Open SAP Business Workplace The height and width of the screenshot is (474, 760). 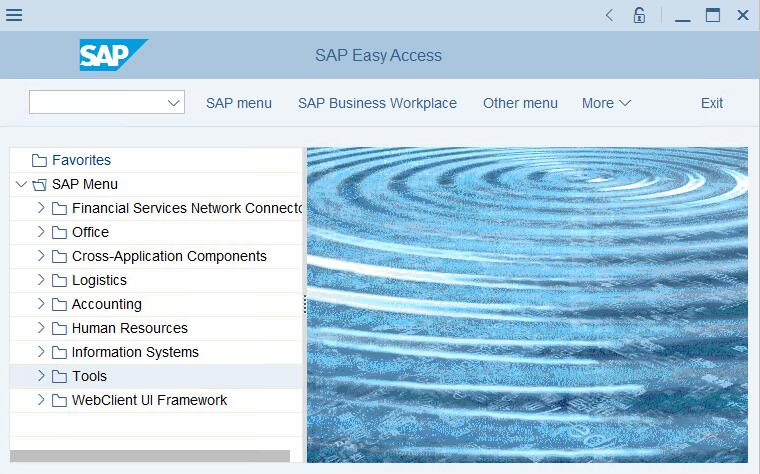click(377, 103)
